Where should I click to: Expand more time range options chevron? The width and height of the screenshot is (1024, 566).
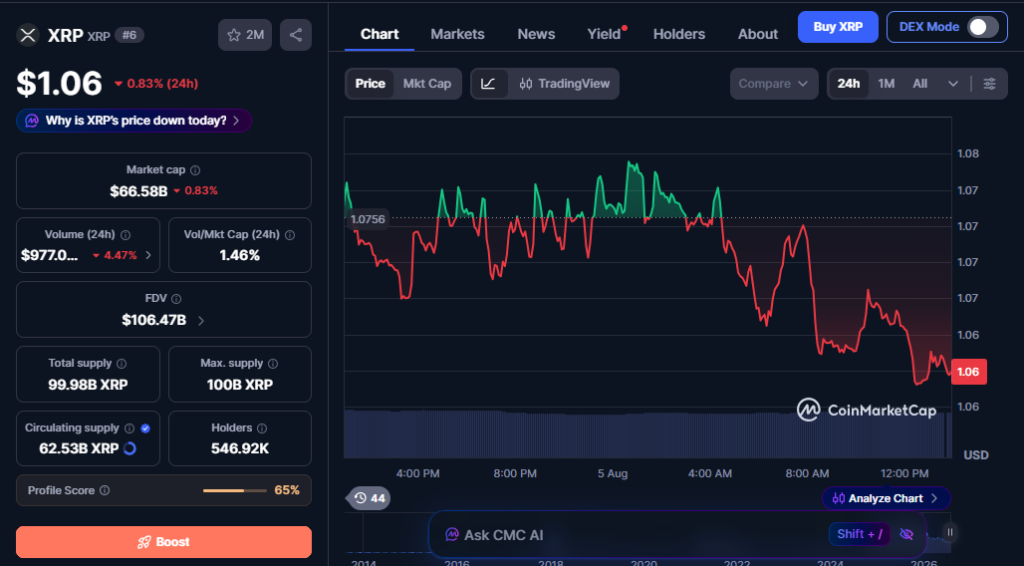(953, 84)
